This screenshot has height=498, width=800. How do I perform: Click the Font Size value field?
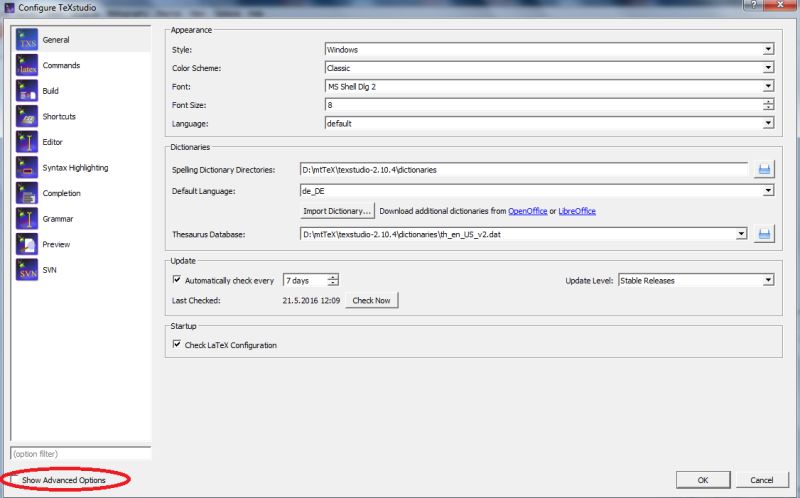point(544,105)
